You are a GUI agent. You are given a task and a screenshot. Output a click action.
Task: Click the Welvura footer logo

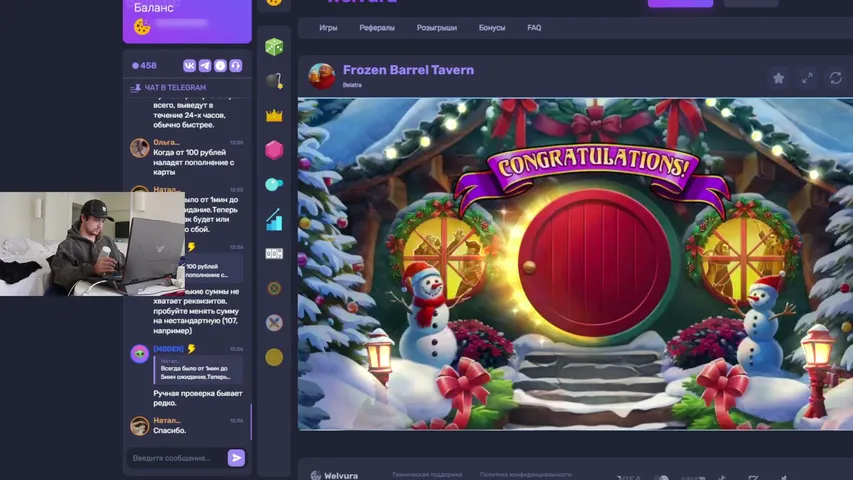click(x=334, y=475)
